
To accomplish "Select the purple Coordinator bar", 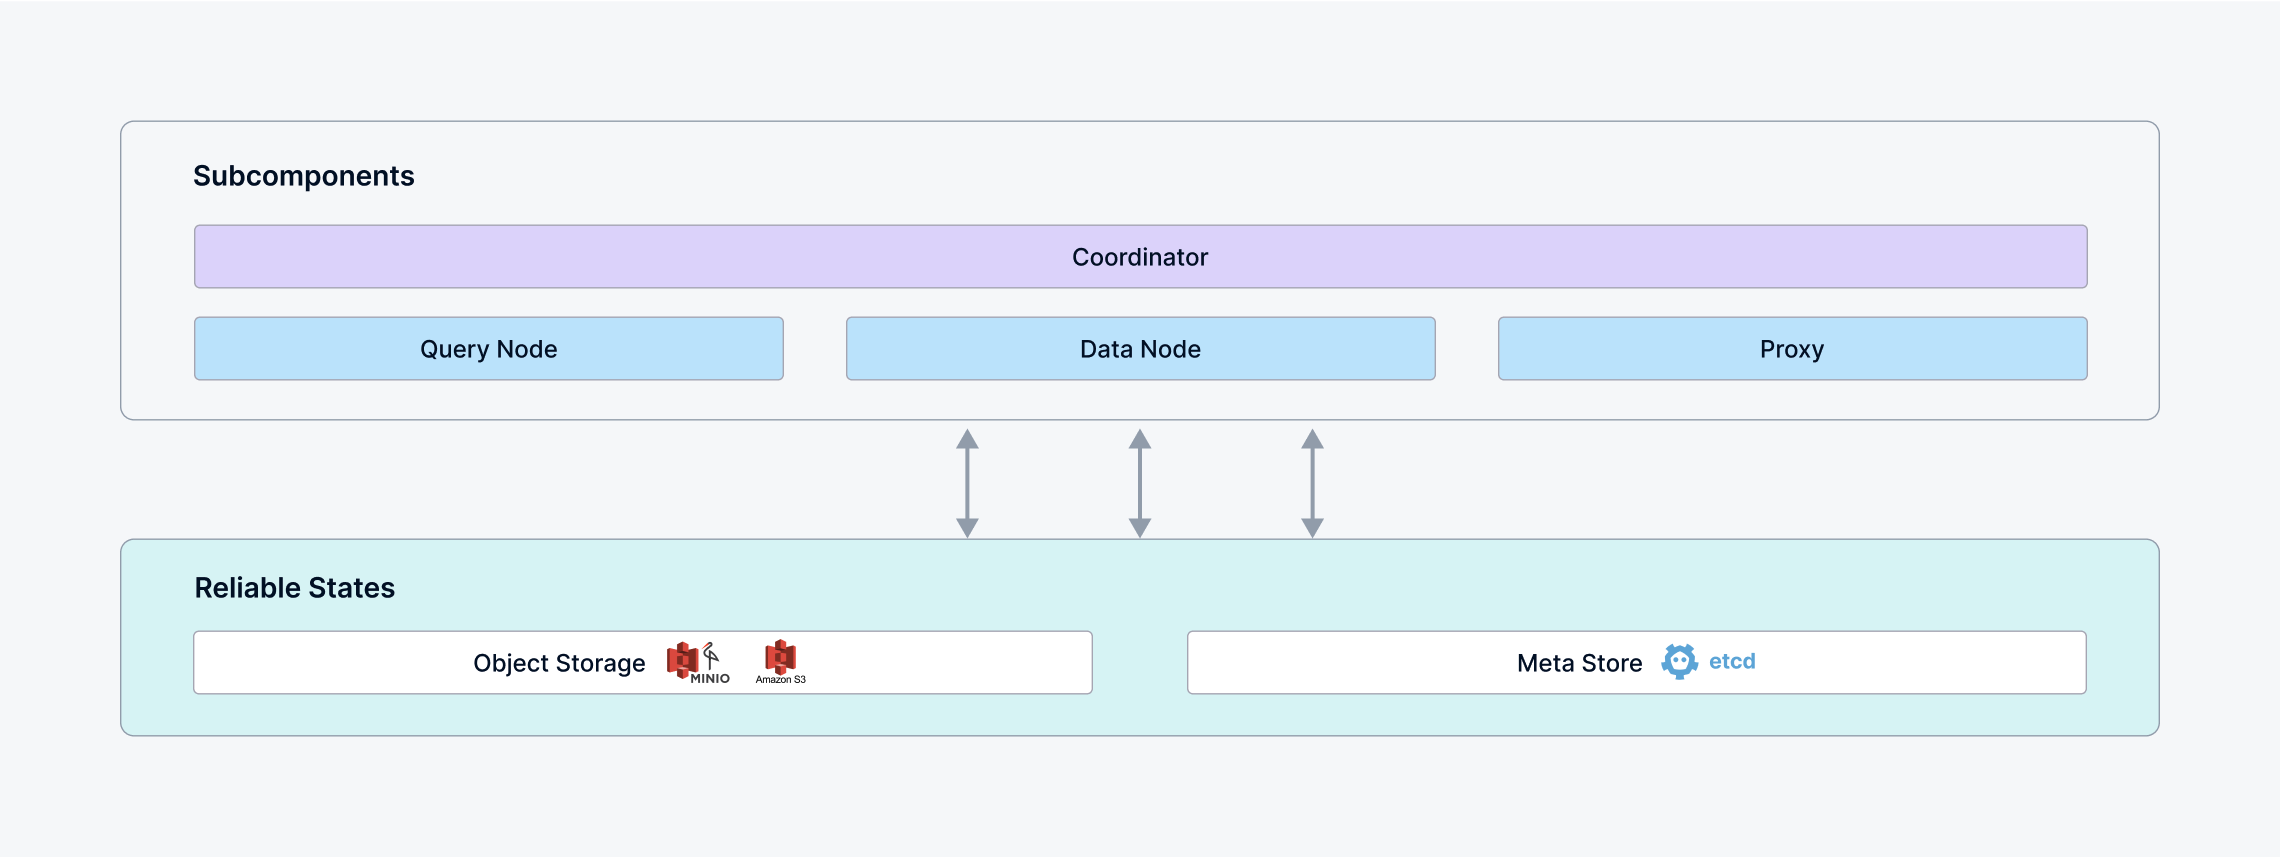I will click(1140, 257).
